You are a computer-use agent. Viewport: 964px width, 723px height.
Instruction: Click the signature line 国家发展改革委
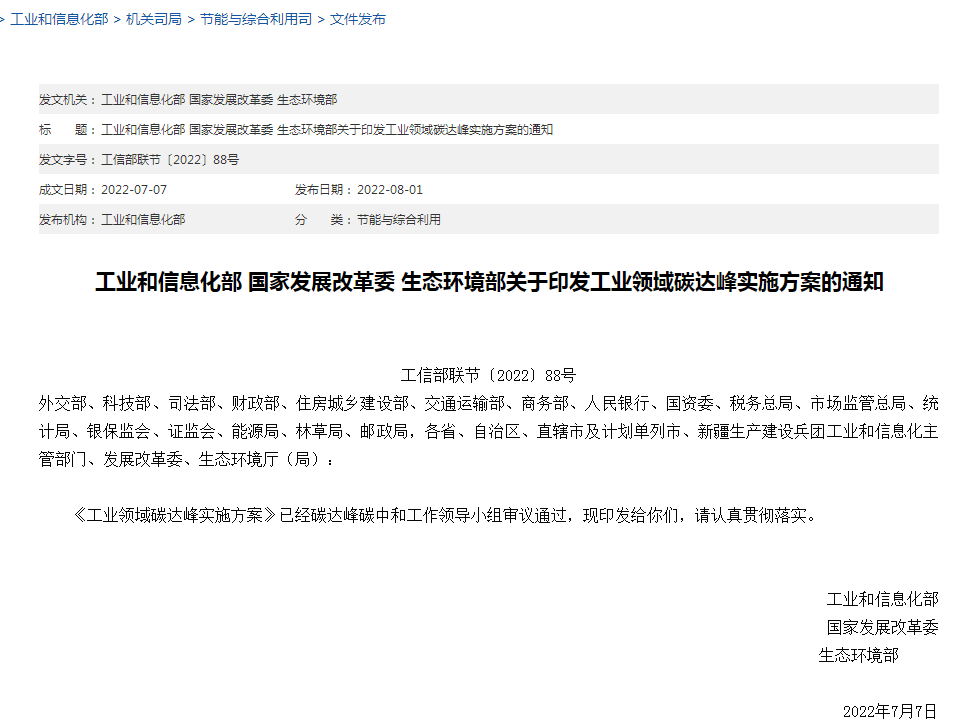[x=882, y=628]
